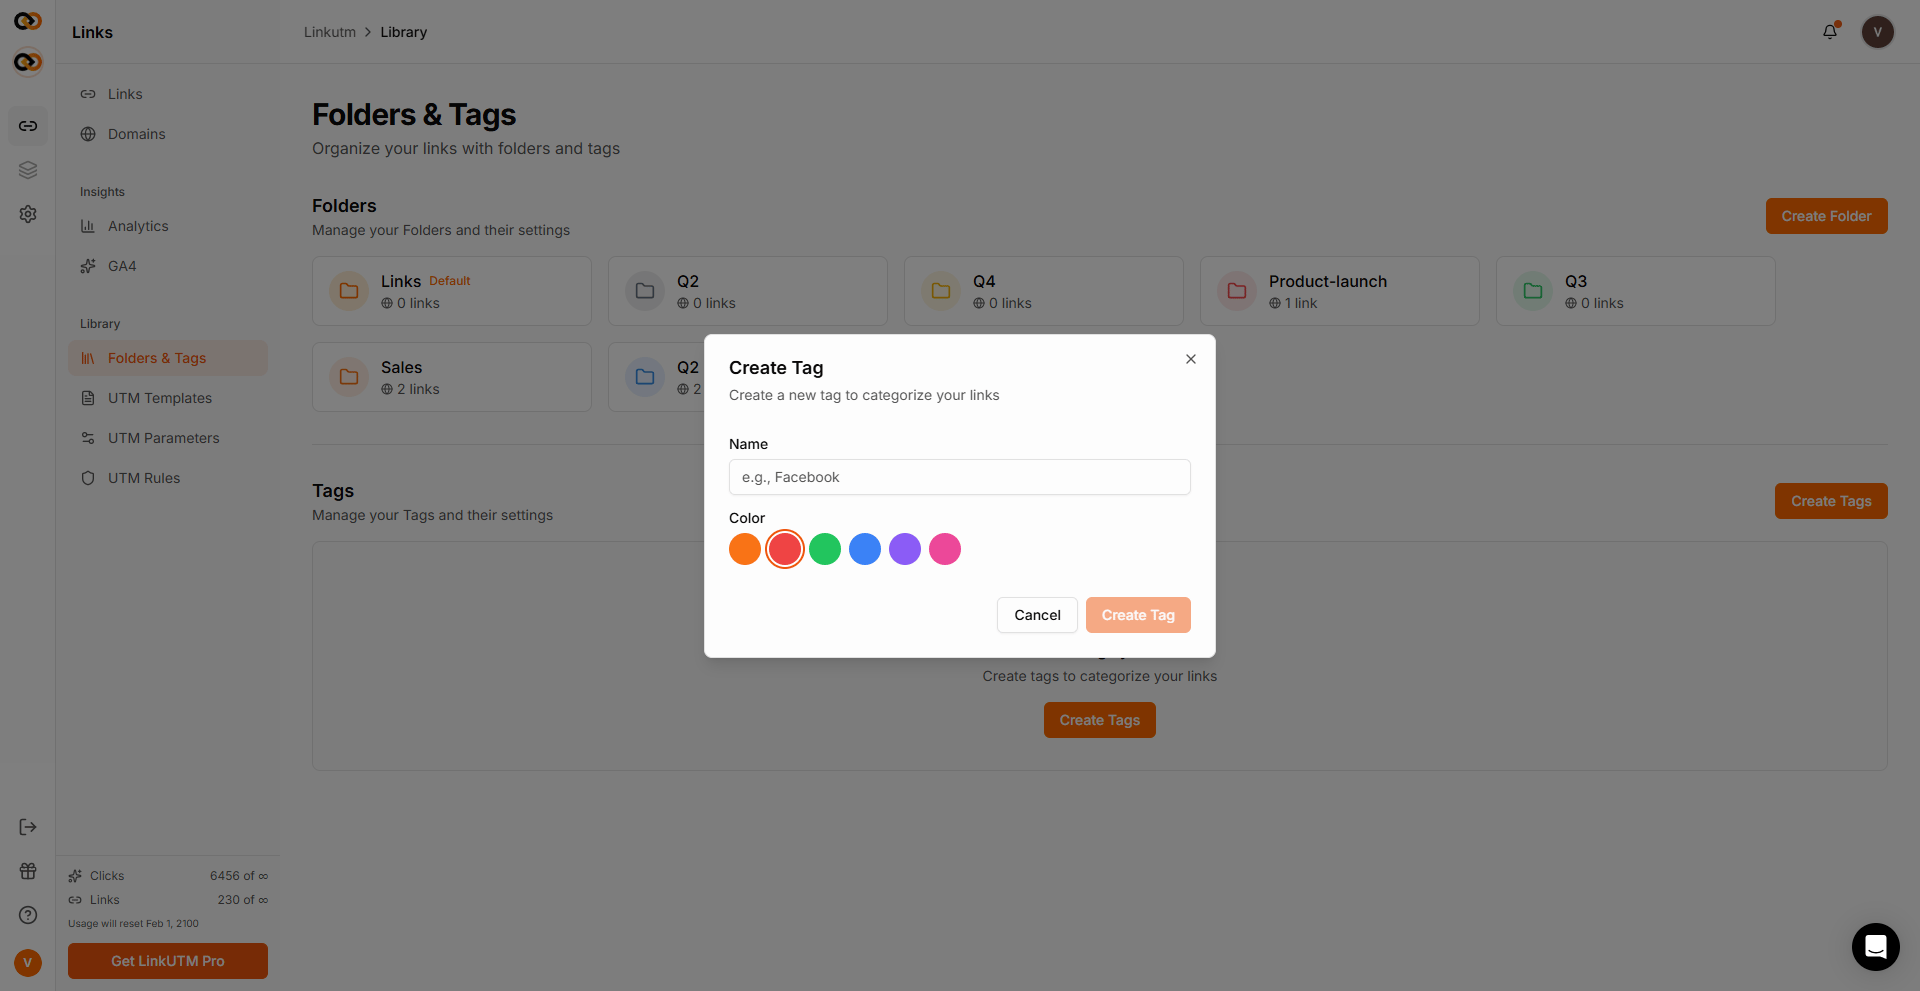Click the LinkUTM logo at top of rail
1920x991 pixels.
28,20
